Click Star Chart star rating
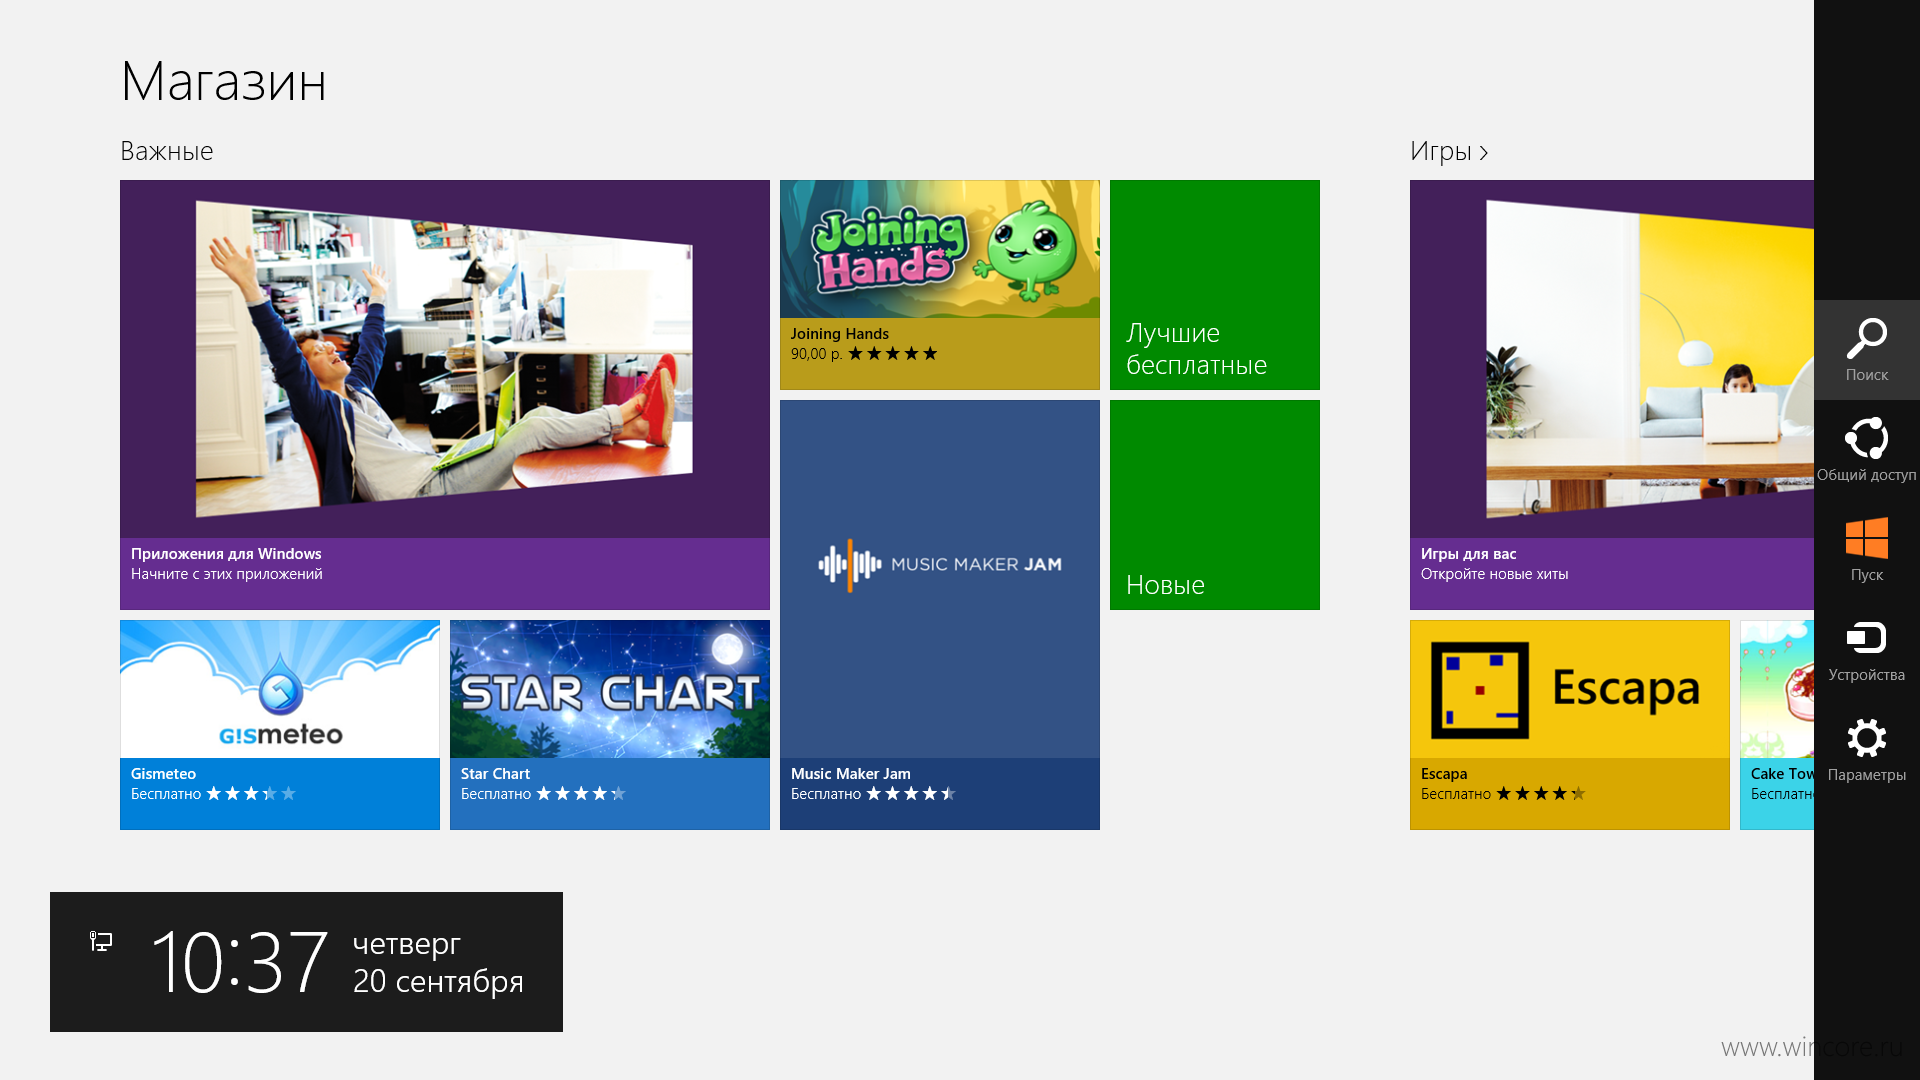This screenshot has width=1920, height=1080. click(x=581, y=794)
